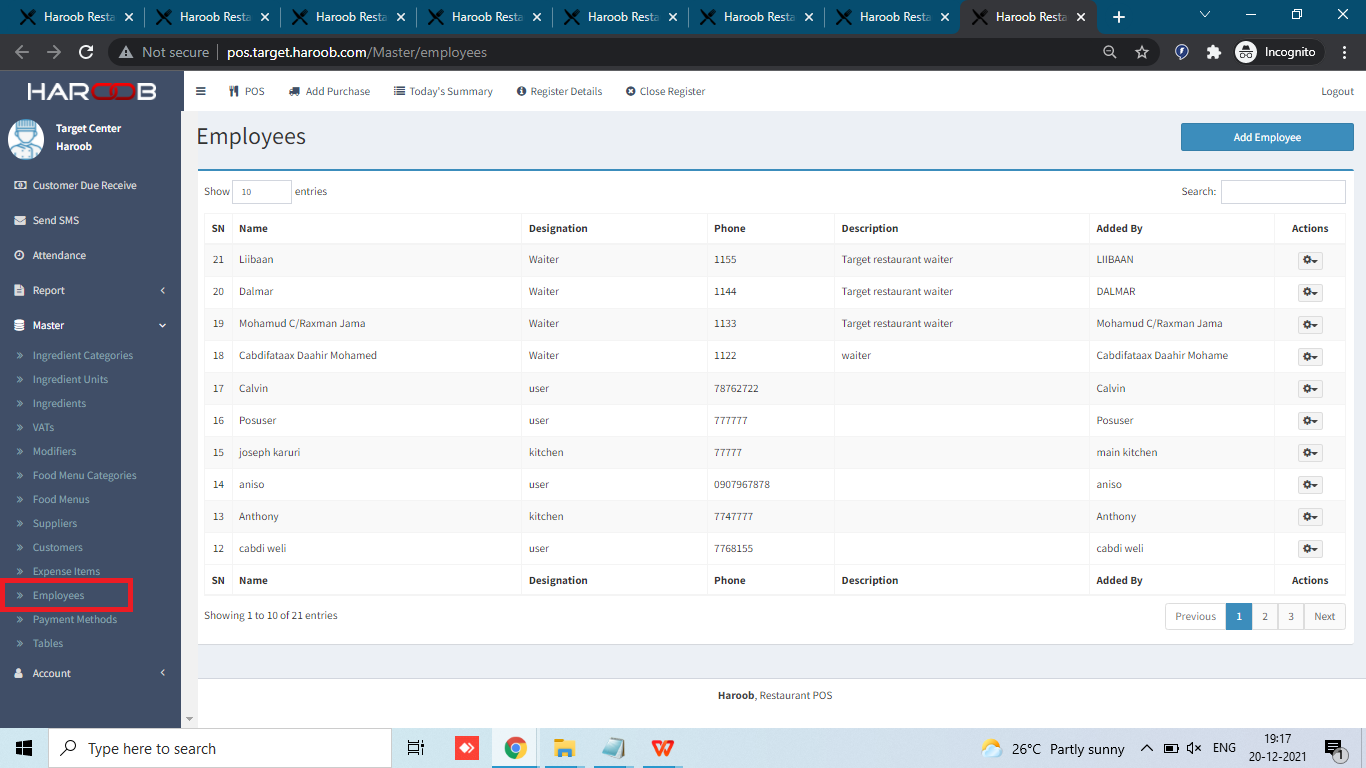Viewport: 1366px width, 768px height.
Task: Go to page 3 of employees
Action: coord(1291,616)
